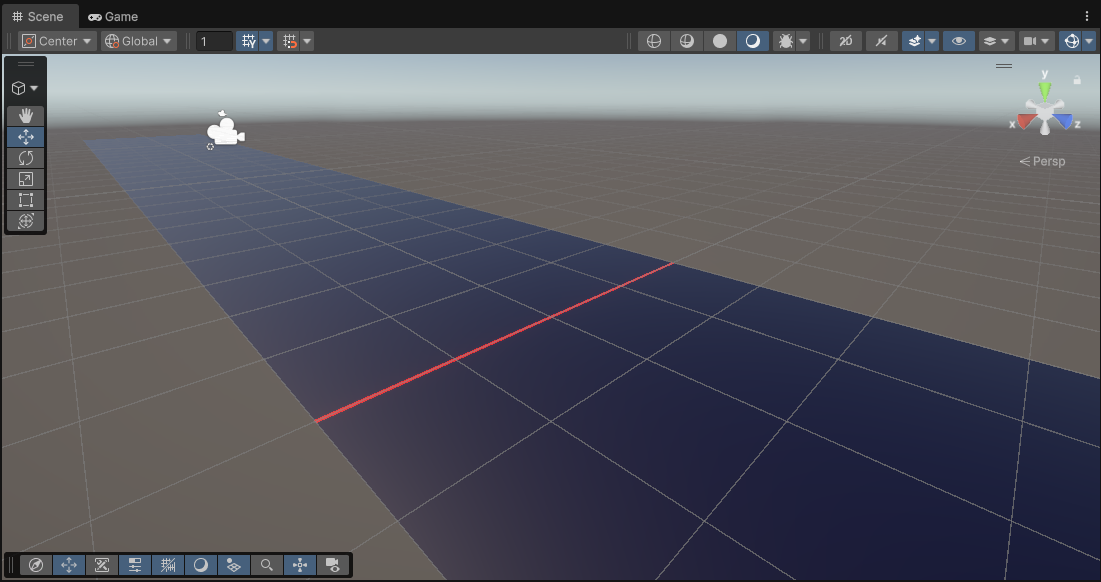Screen dimensions: 1101x582
Task: Select the Scale tool
Action: point(26,179)
